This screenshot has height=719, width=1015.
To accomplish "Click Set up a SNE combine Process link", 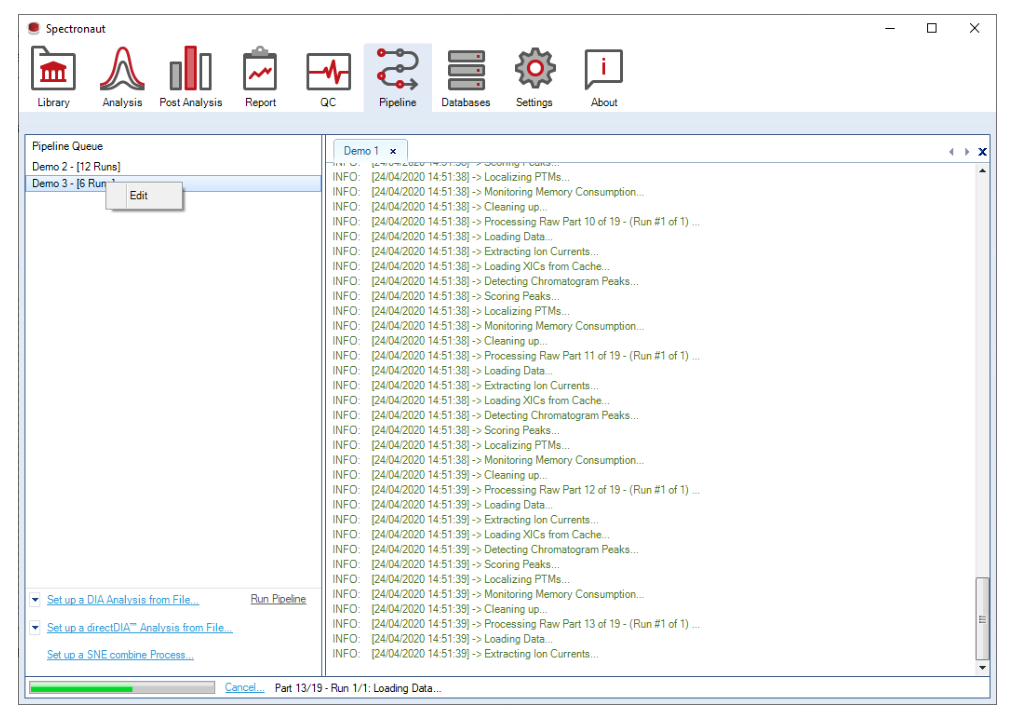I will pyautogui.click(x=120, y=655).
